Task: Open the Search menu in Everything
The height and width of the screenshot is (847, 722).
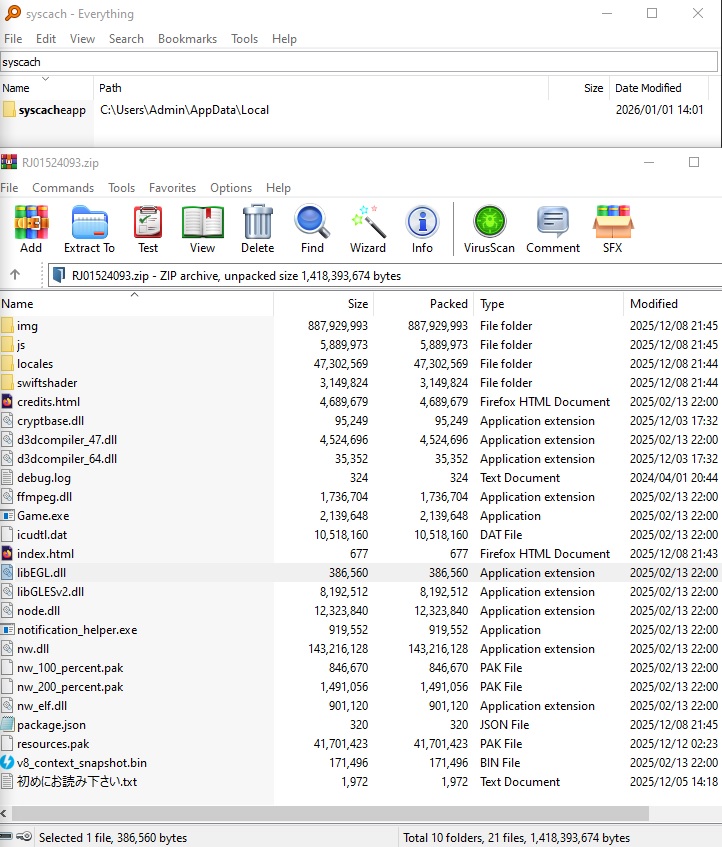Action: [x=126, y=39]
